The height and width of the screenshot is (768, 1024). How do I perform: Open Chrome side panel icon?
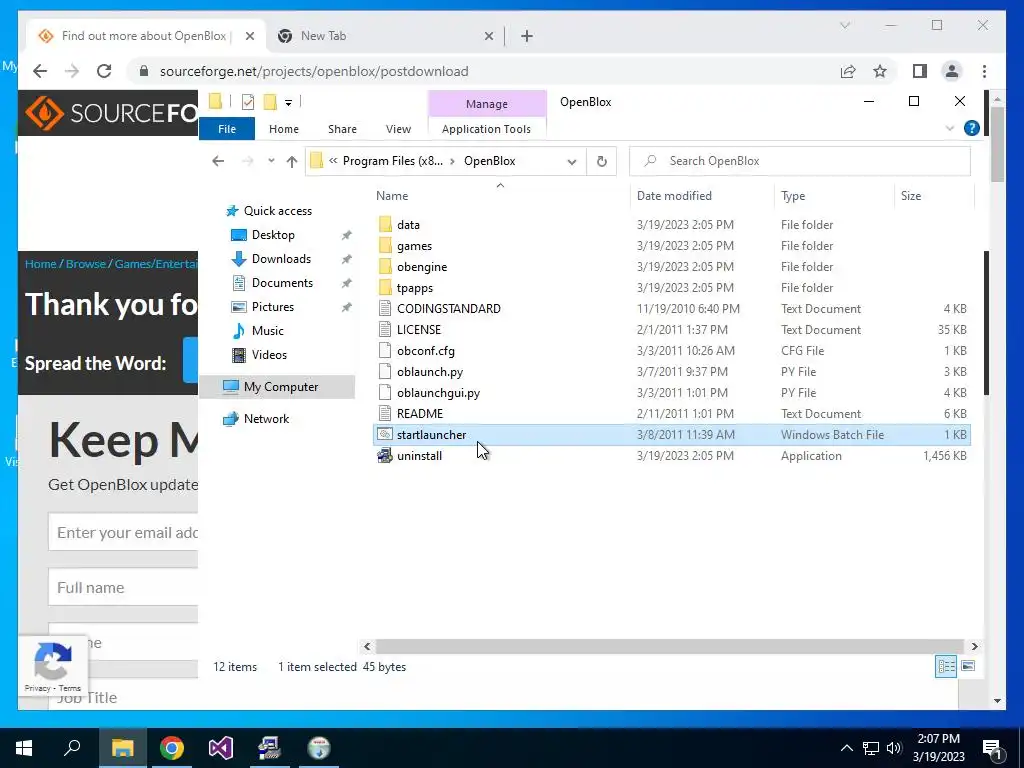(x=920, y=71)
